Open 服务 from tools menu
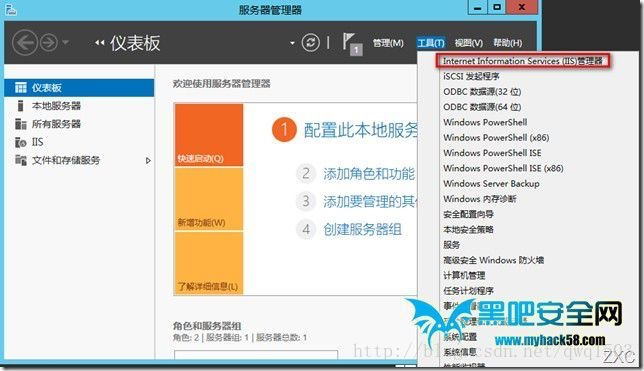644x371 pixels. click(x=451, y=245)
